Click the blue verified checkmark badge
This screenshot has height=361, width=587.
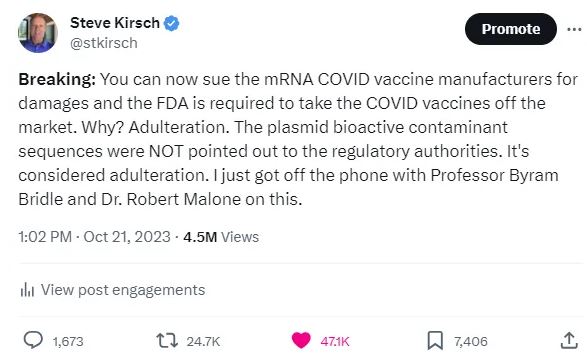pyautogui.click(x=172, y=23)
